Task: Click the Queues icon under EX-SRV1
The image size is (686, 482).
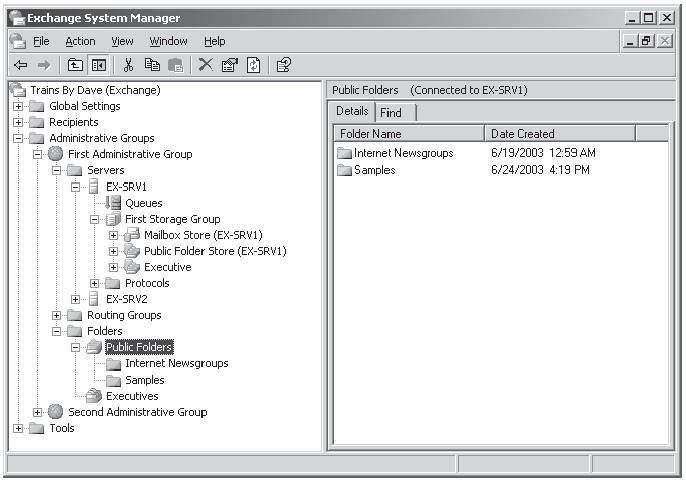Action: point(113,203)
